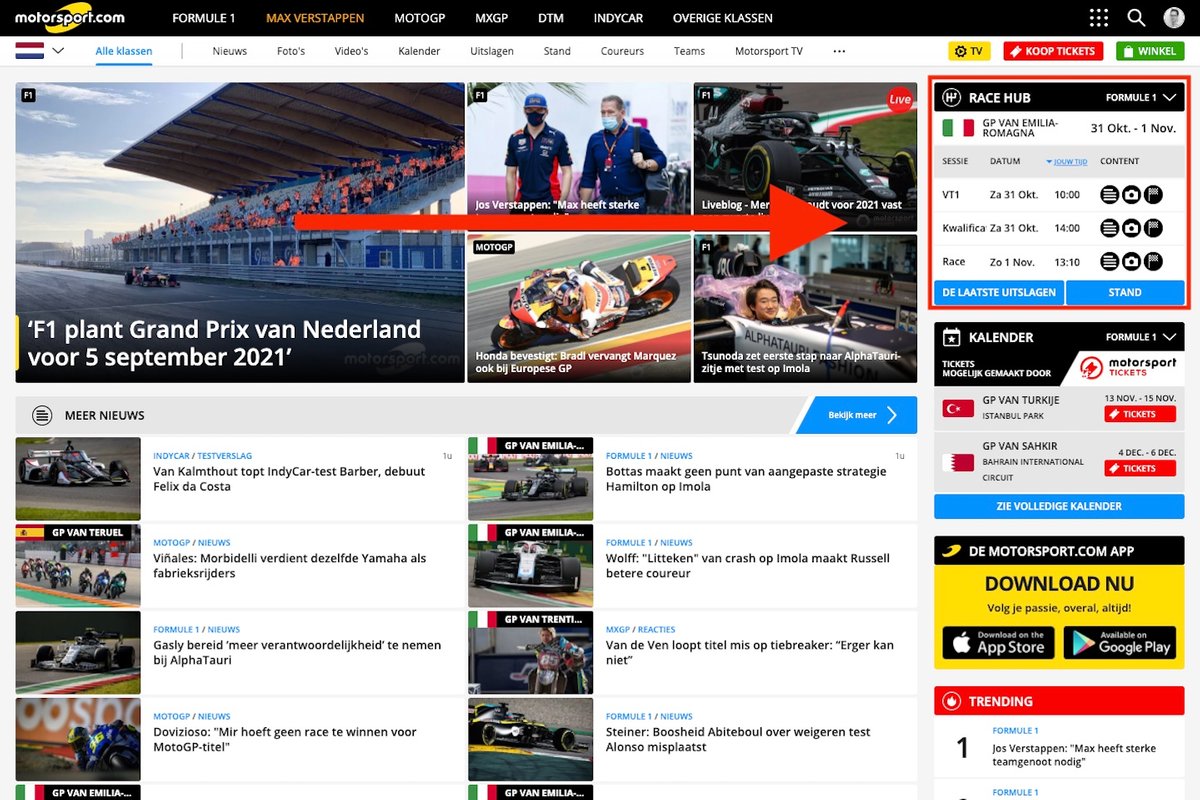Click the Stand button in Race Hub

click(x=1125, y=292)
